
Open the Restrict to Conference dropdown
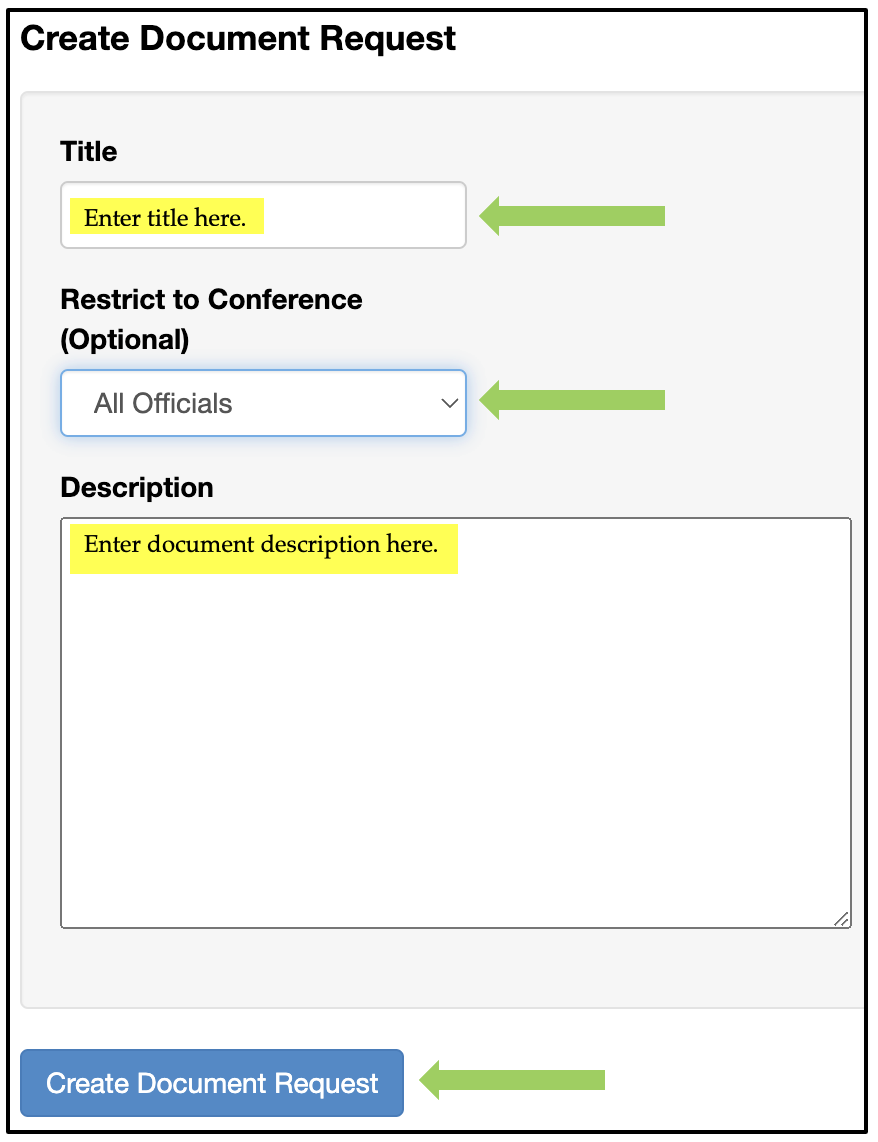click(x=263, y=403)
